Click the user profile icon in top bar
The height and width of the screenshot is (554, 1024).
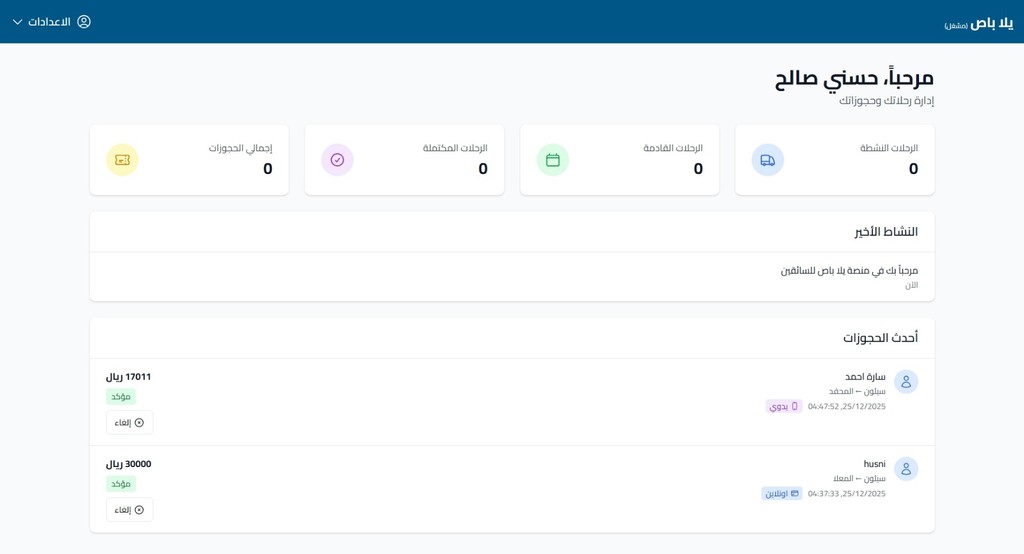[84, 22]
